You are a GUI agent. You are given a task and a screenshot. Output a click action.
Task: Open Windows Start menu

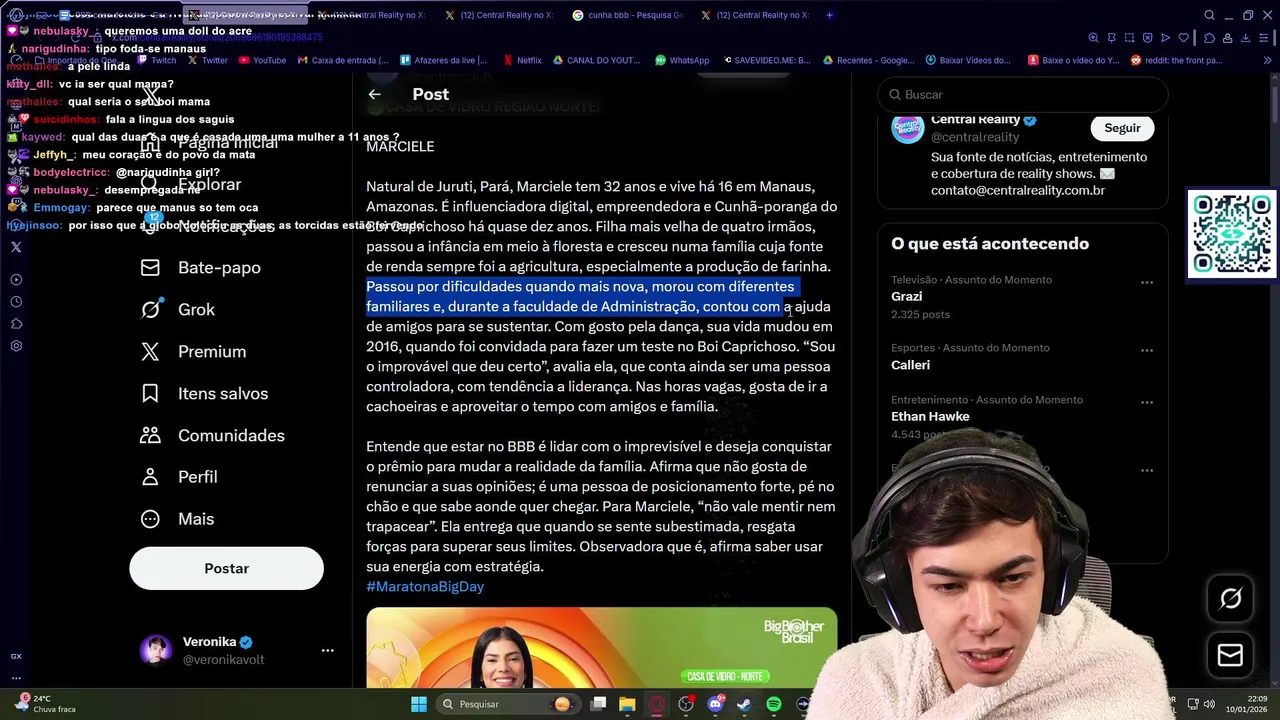tap(418, 704)
